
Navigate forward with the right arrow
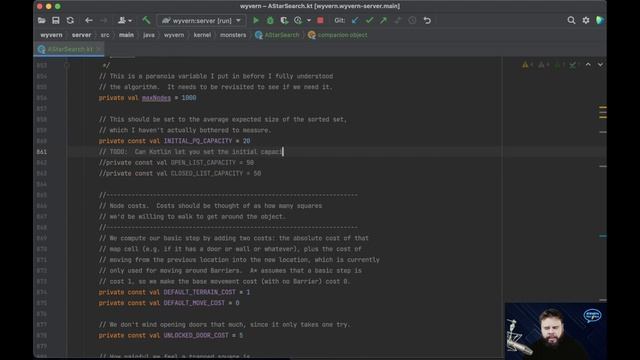point(103,20)
